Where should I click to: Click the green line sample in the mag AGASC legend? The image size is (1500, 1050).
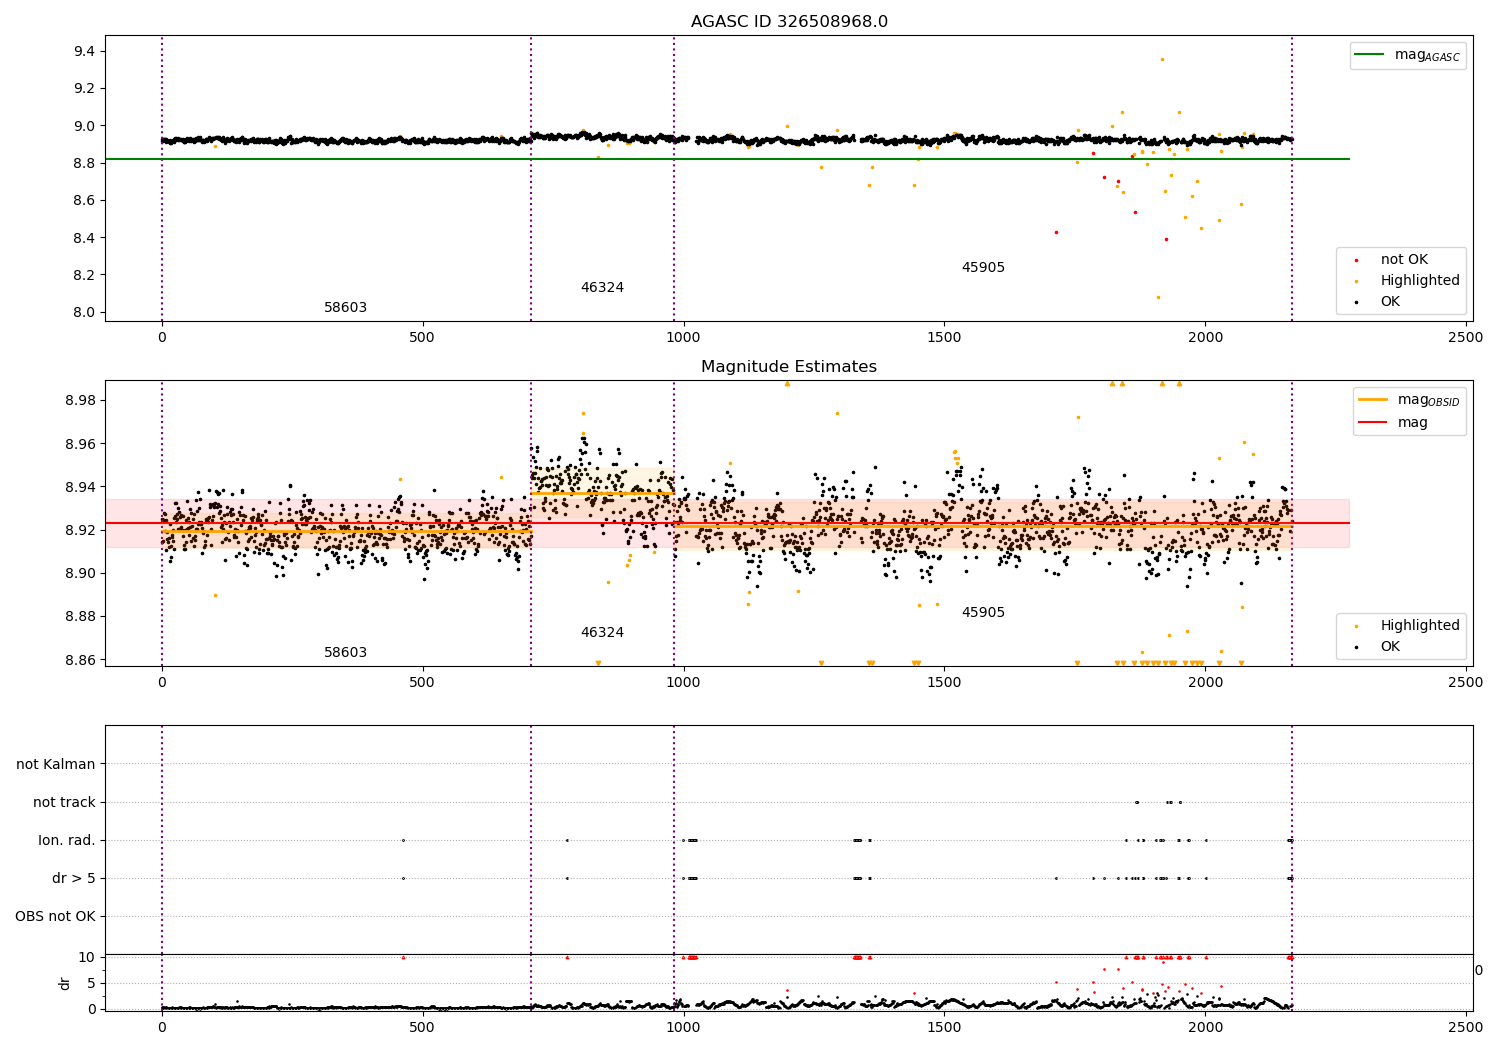pos(1371,55)
